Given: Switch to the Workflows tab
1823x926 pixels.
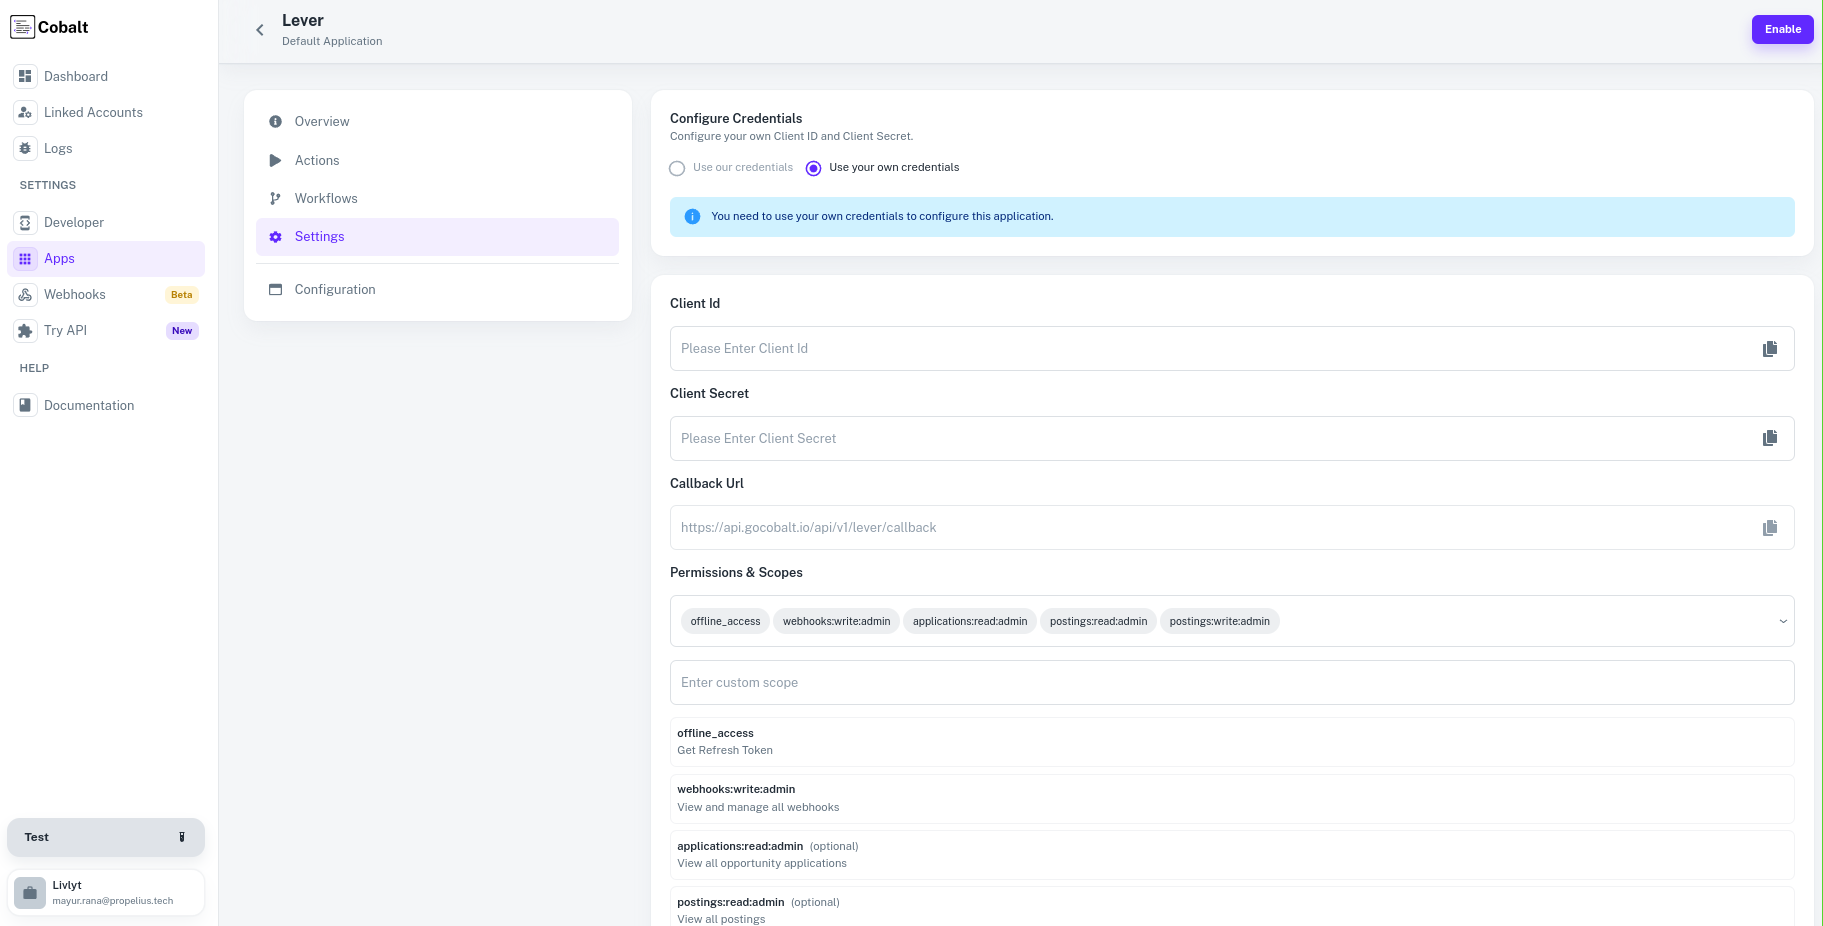Looking at the screenshot, I should [325, 198].
